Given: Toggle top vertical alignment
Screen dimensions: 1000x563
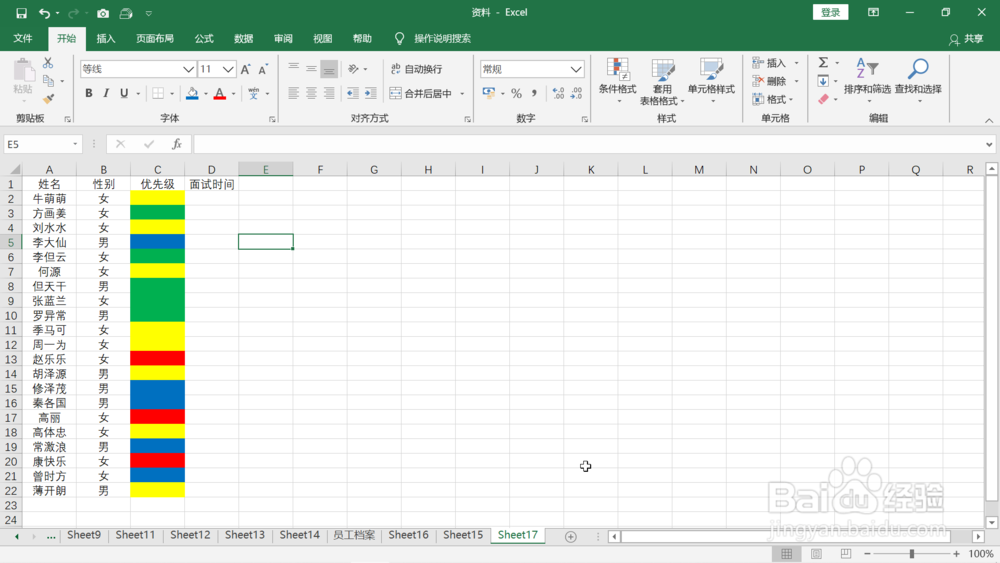Looking at the screenshot, I should [293, 69].
